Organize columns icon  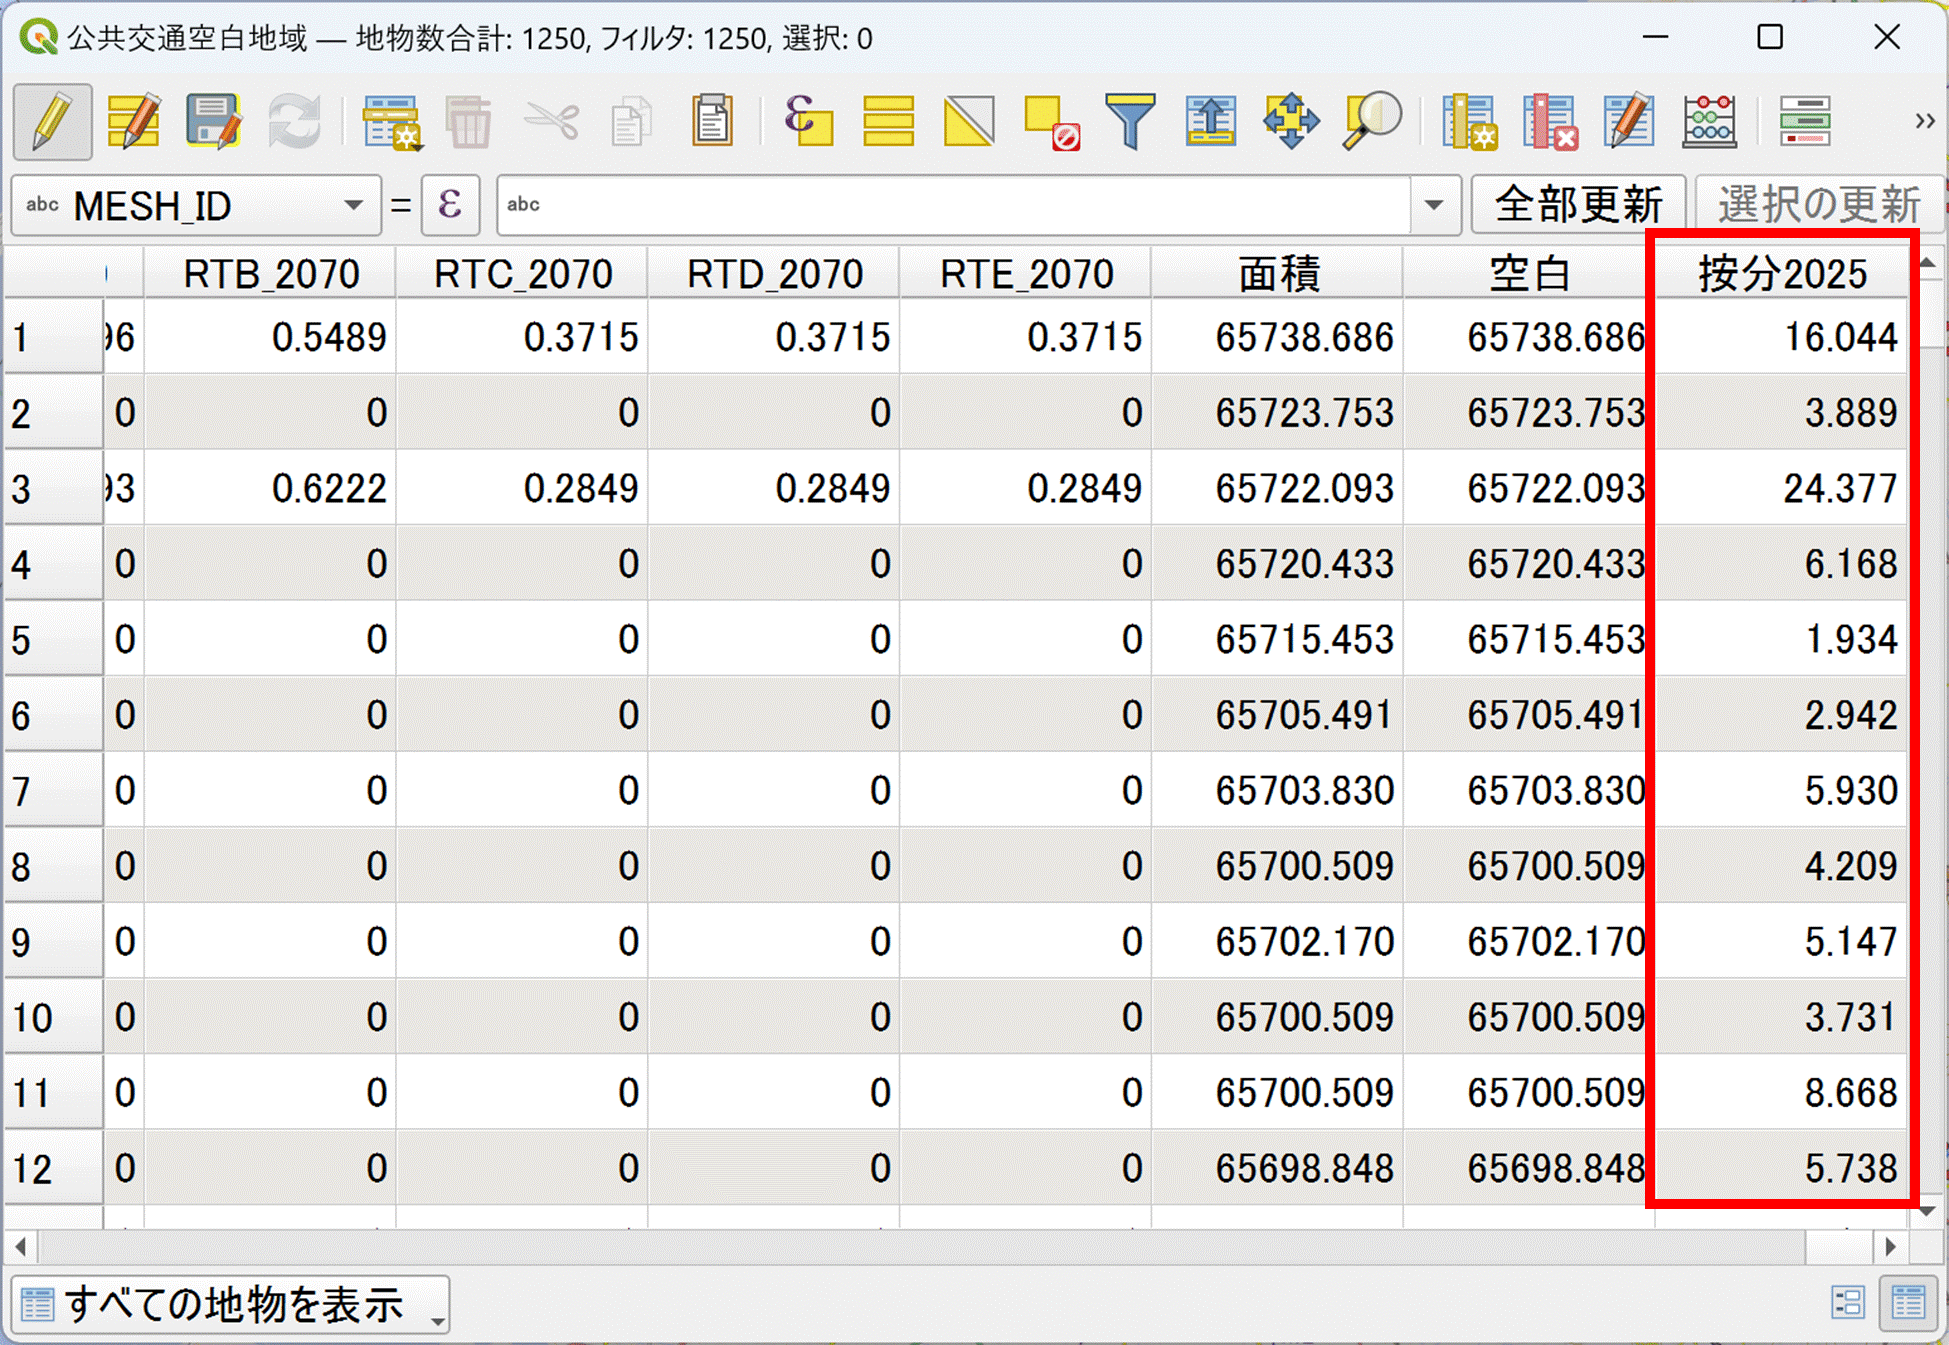coord(1630,122)
